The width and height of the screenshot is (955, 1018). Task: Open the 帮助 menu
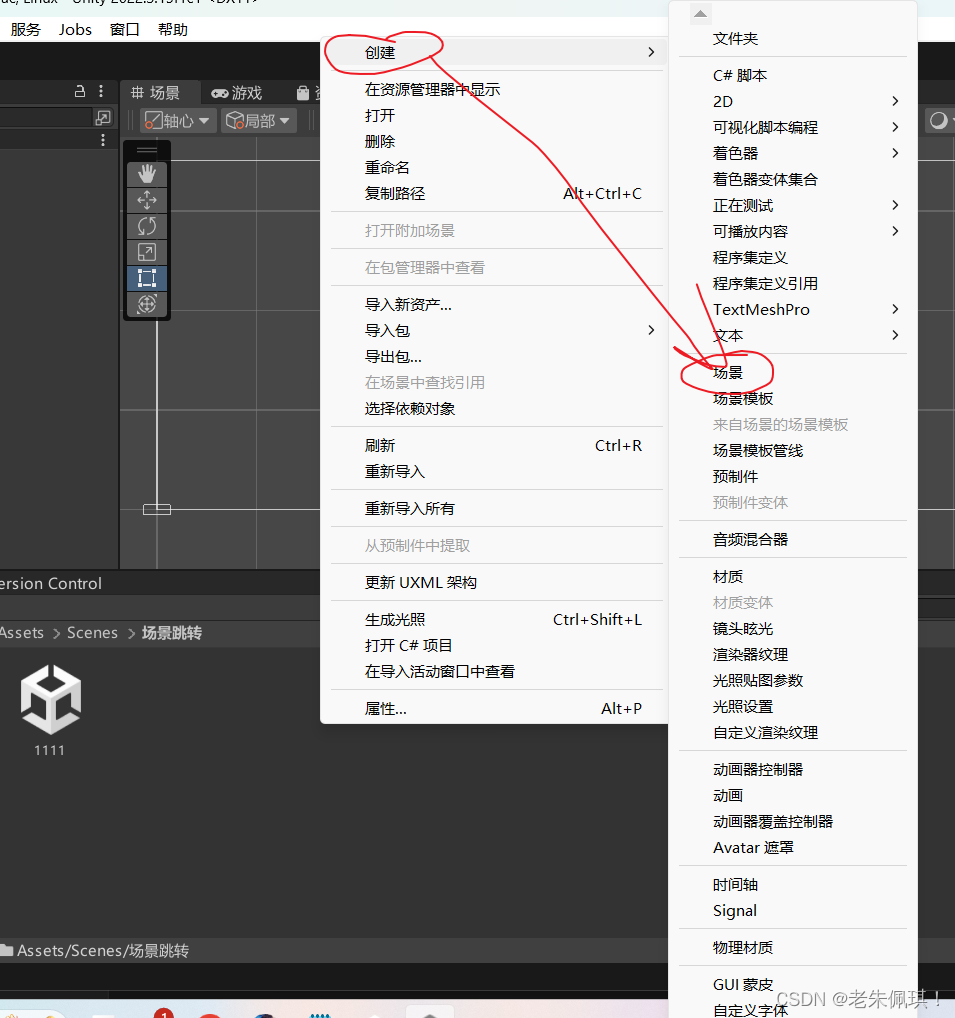click(x=173, y=29)
